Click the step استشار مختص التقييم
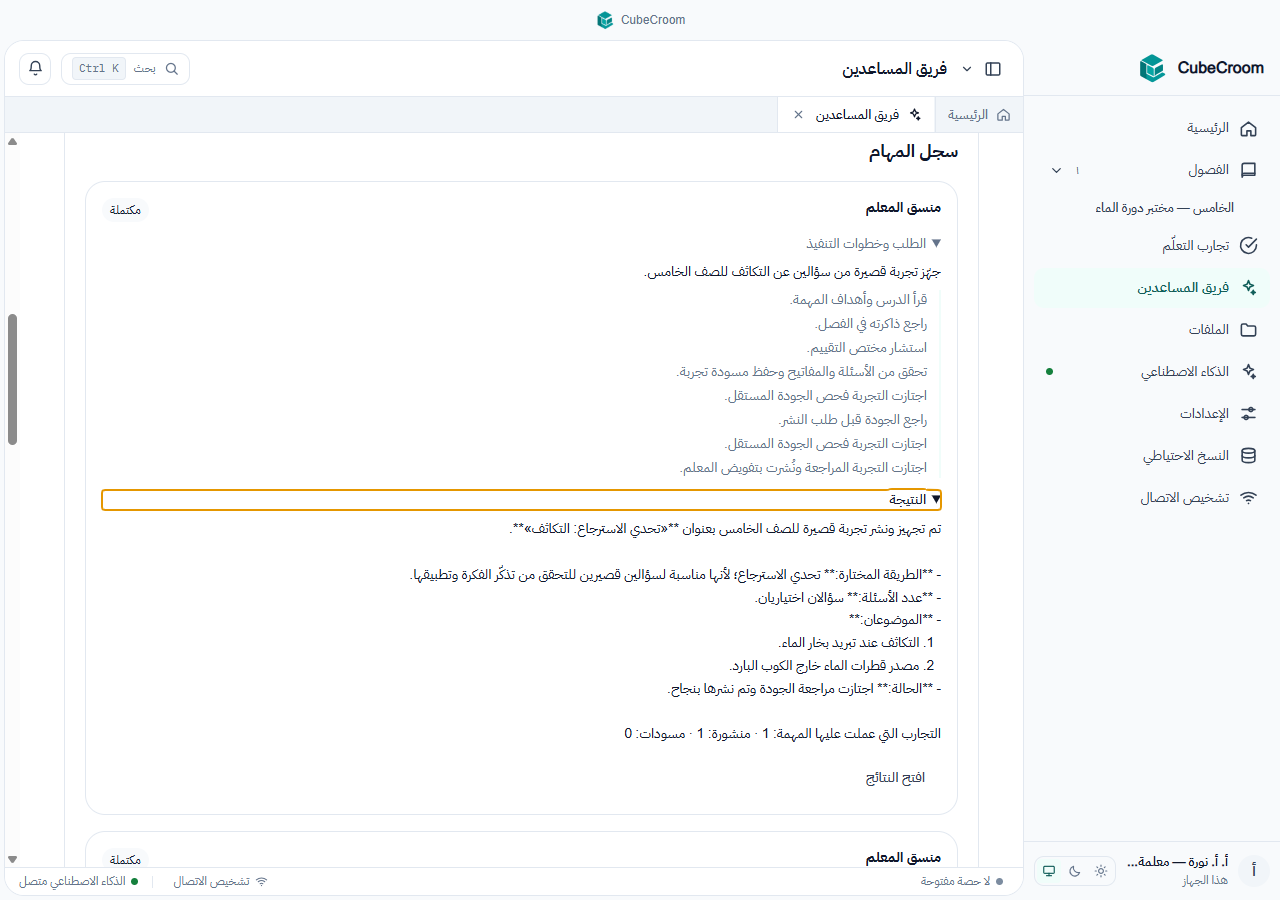 (x=867, y=348)
